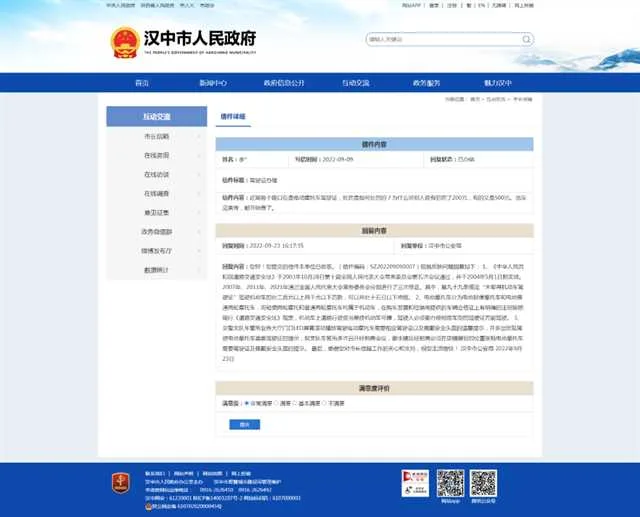Click the red government agency badge in footer
The image size is (640, 517).
pos(120,482)
